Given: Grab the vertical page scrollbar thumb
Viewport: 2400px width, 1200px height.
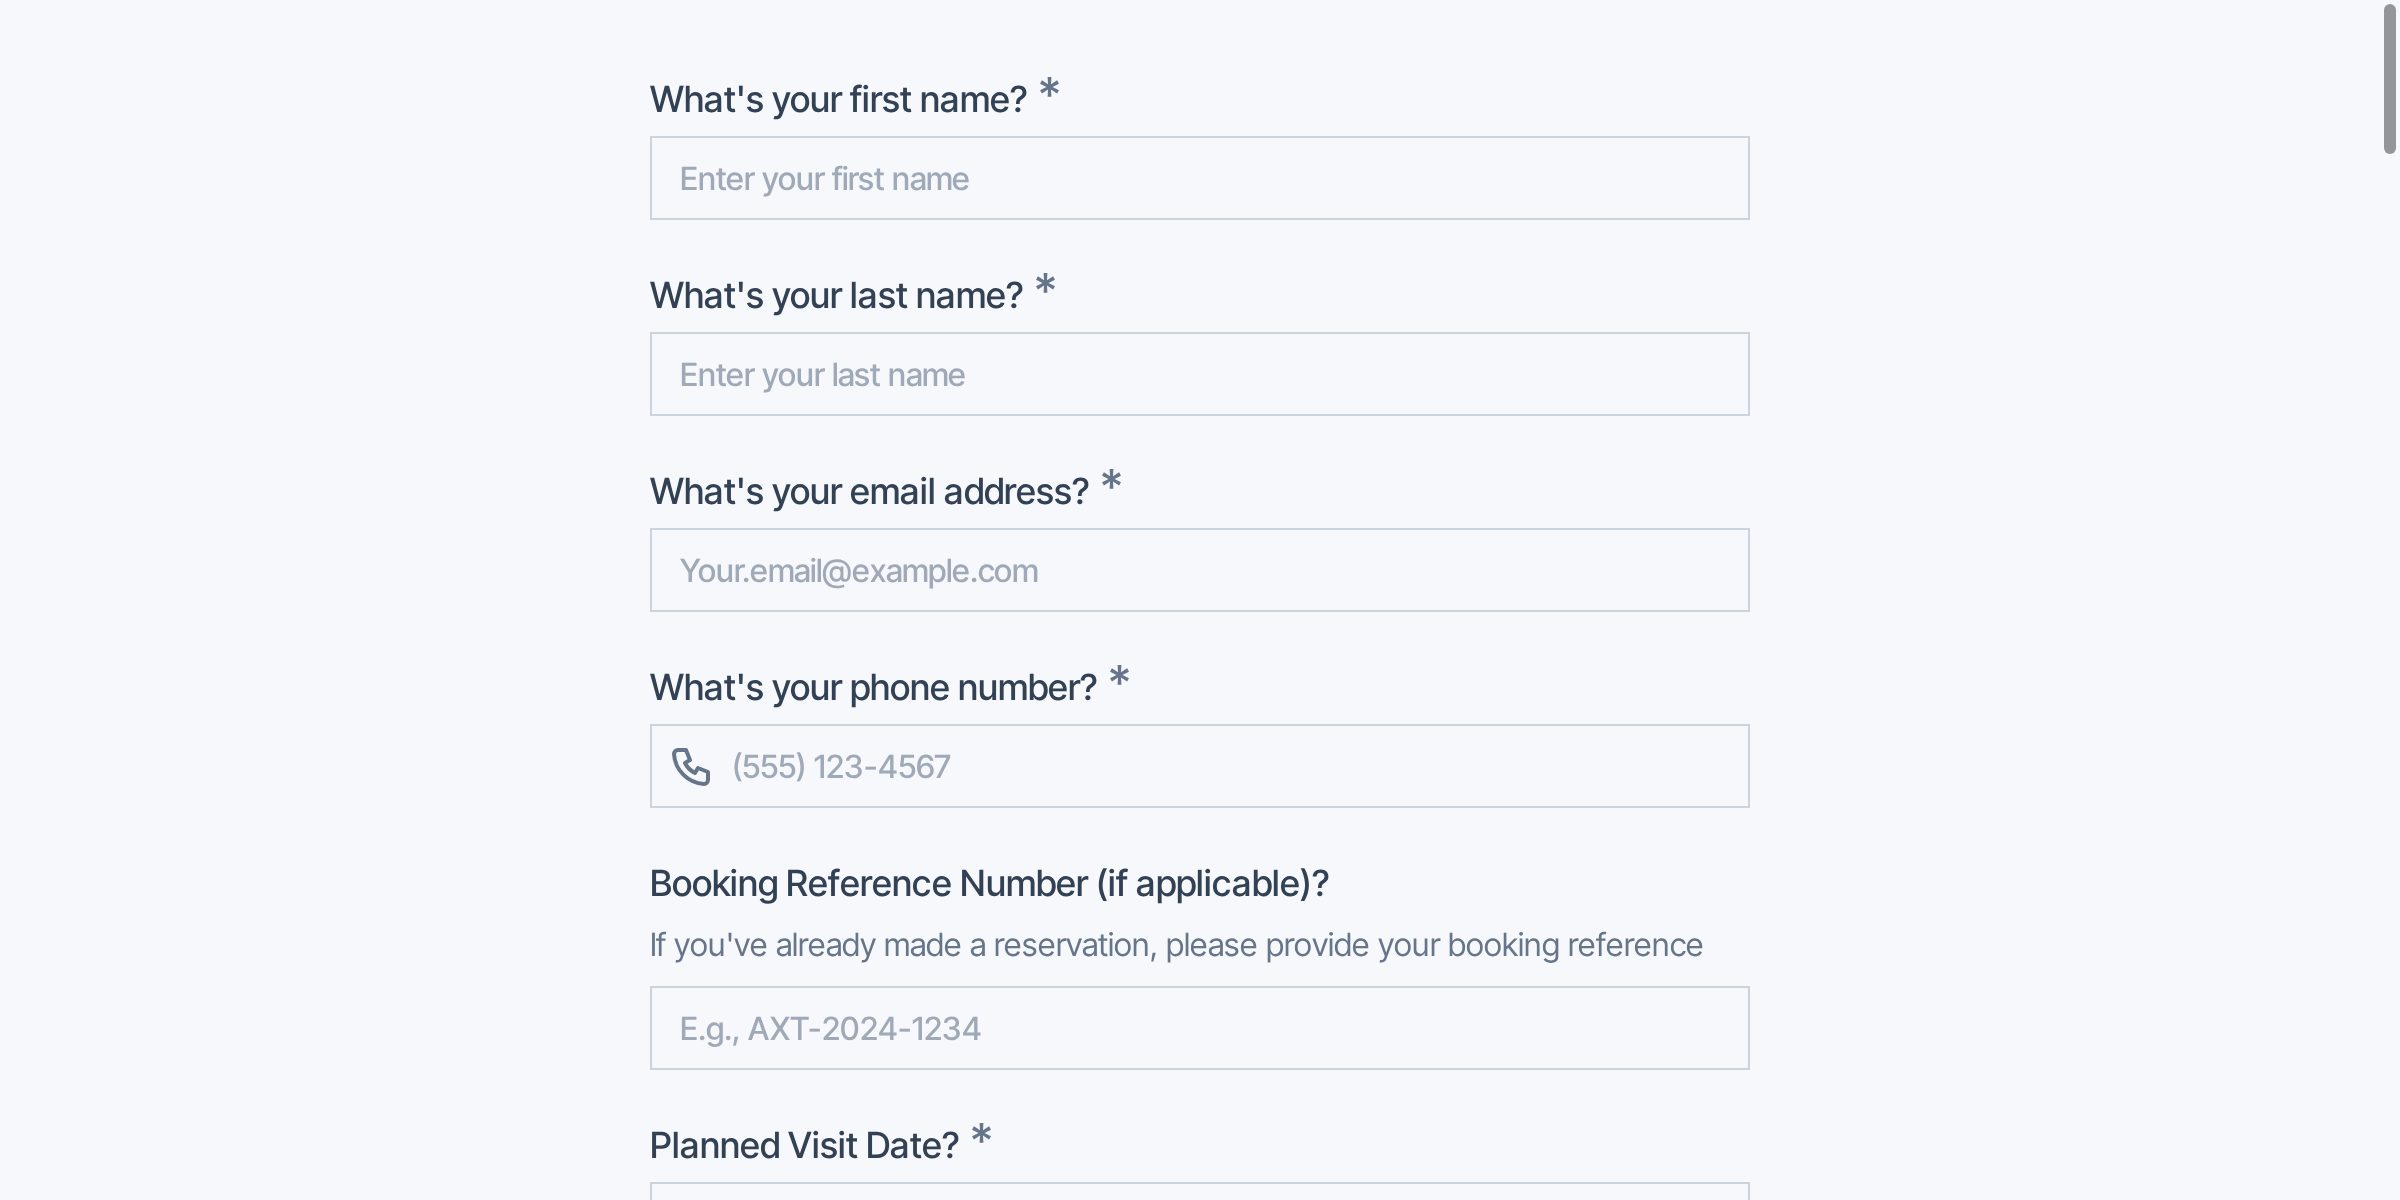Looking at the screenshot, I should tap(2389, 80).
